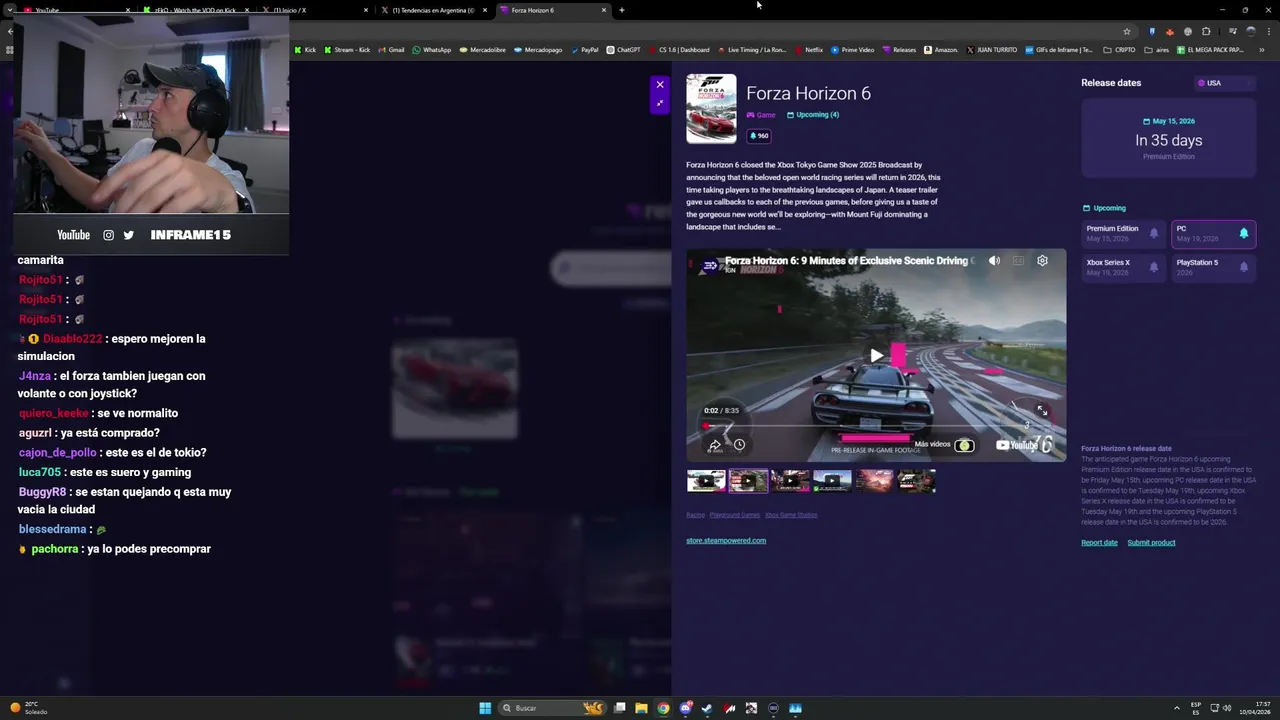Switch to the Watch the VOD on Kick tab

[x=196, y=10]
